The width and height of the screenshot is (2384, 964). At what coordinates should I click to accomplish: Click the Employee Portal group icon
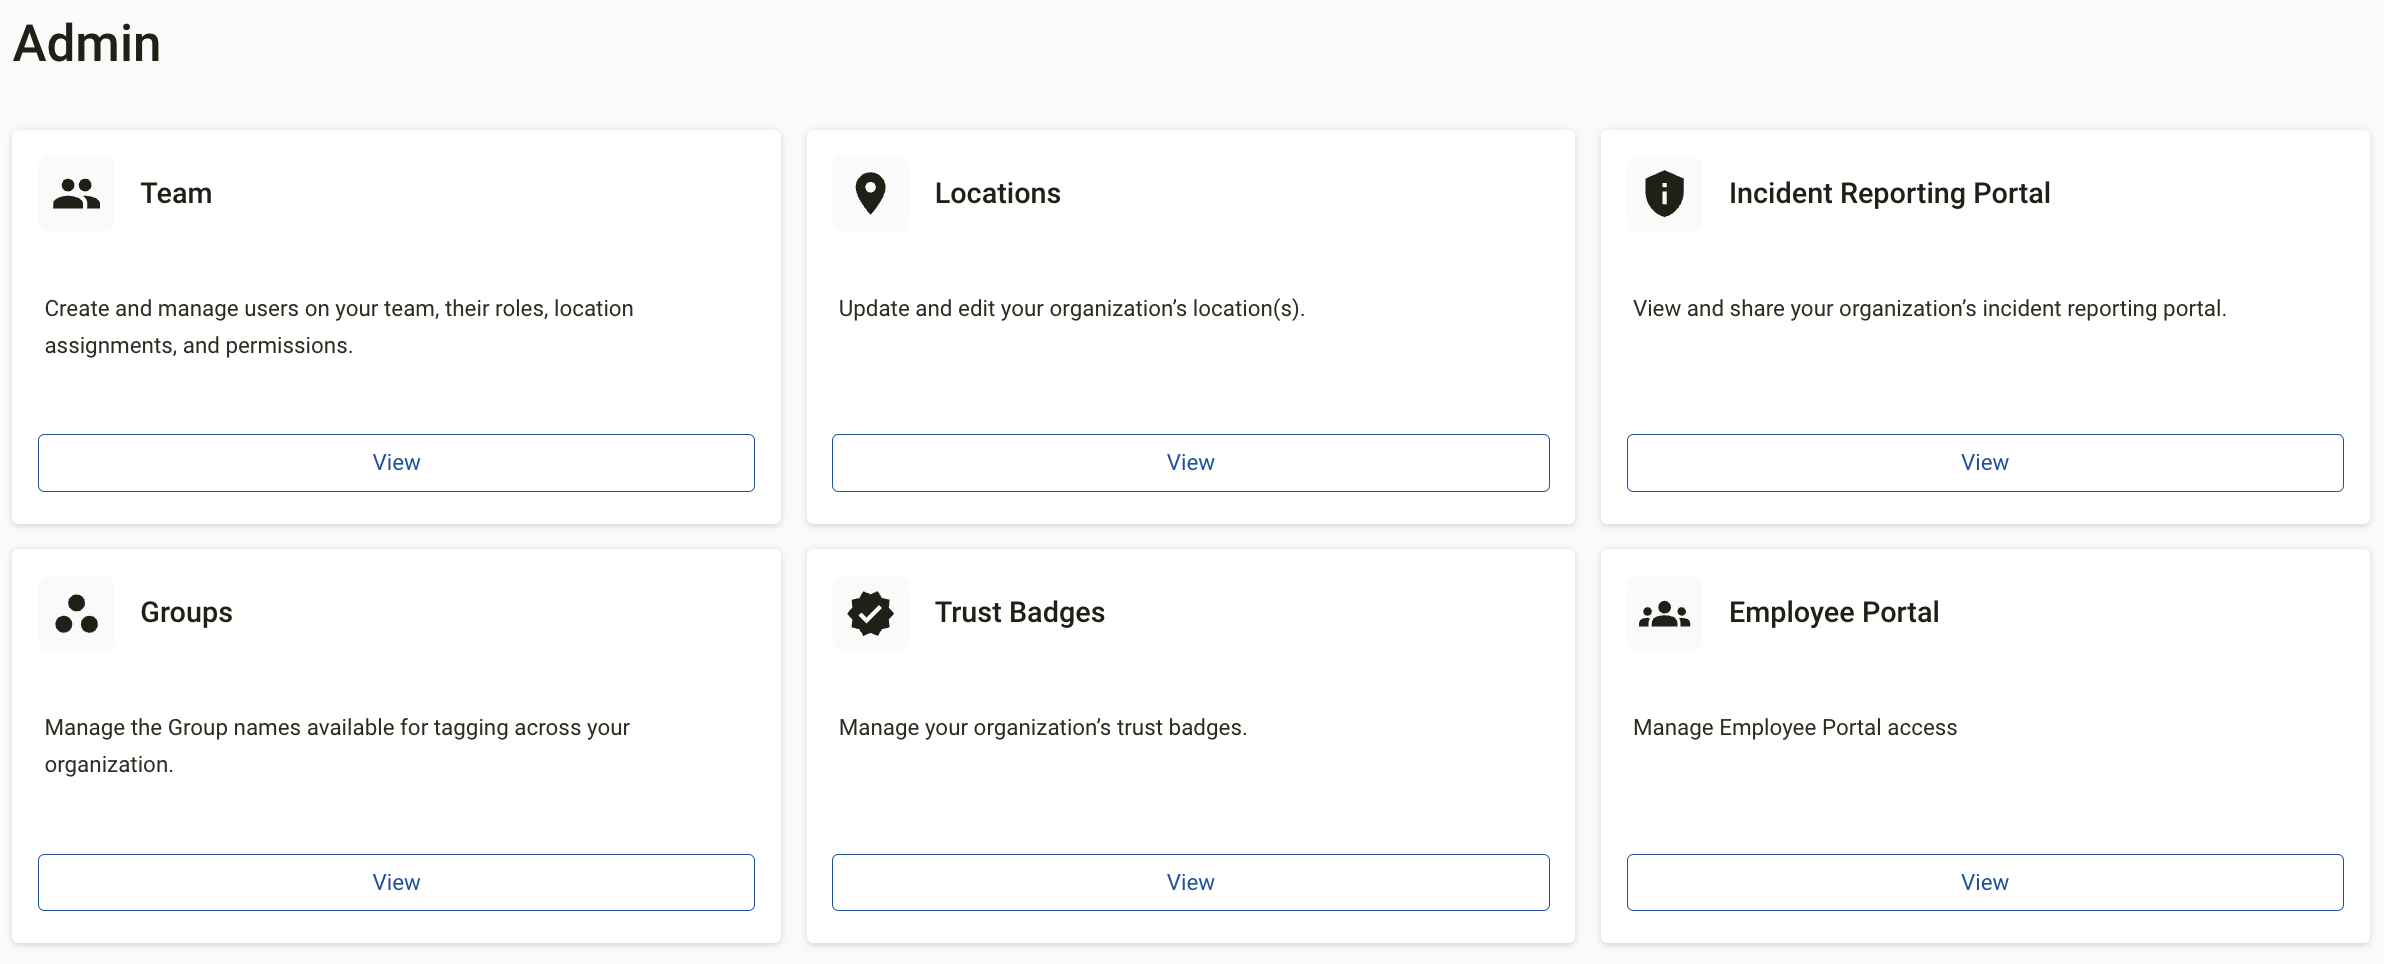point(1665,613)
